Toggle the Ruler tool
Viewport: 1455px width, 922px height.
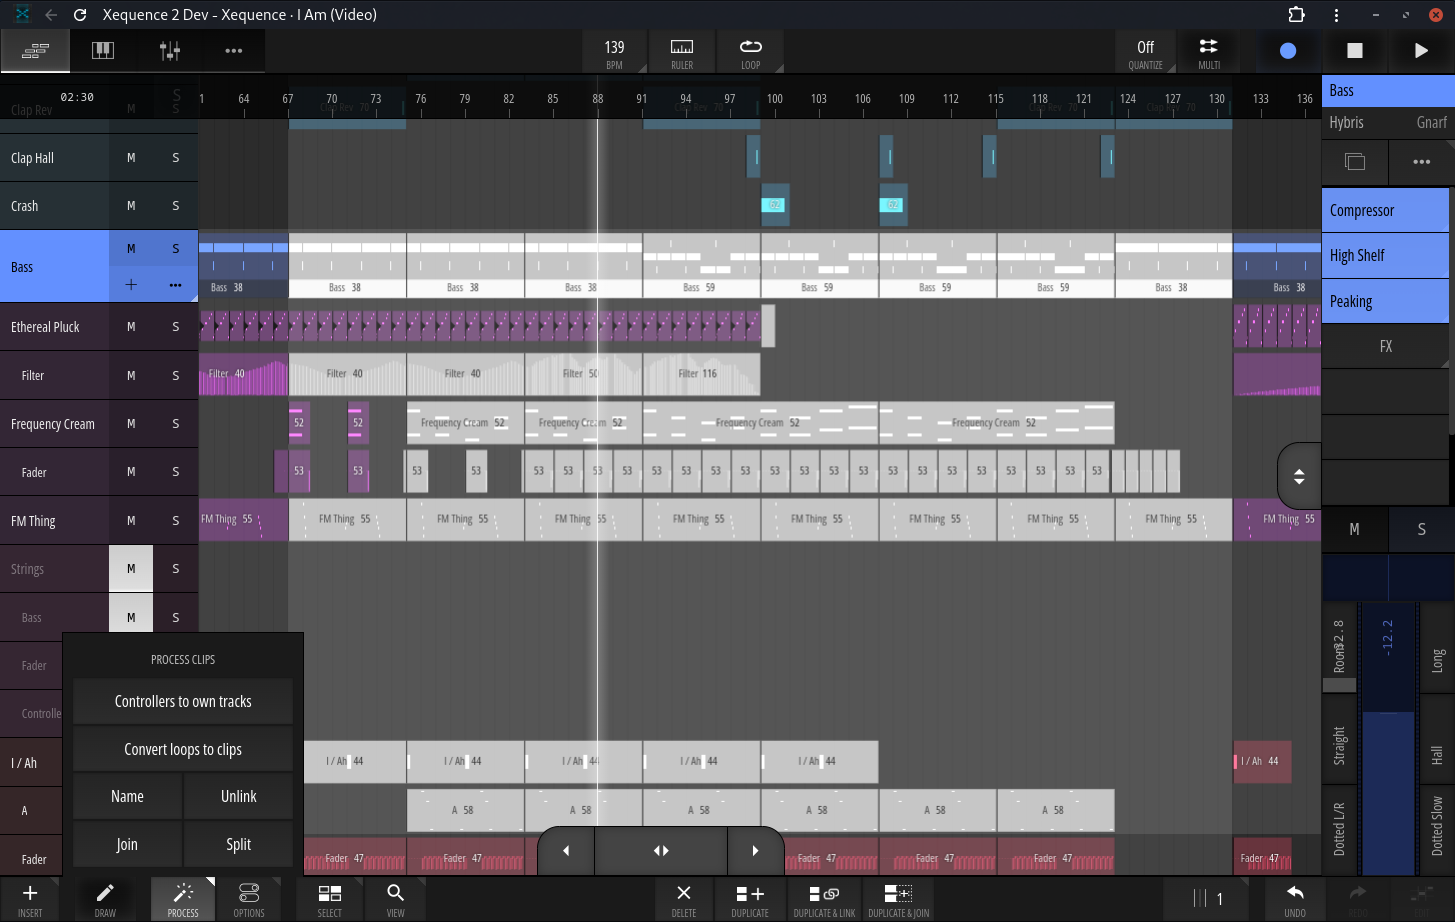[682, 52]
